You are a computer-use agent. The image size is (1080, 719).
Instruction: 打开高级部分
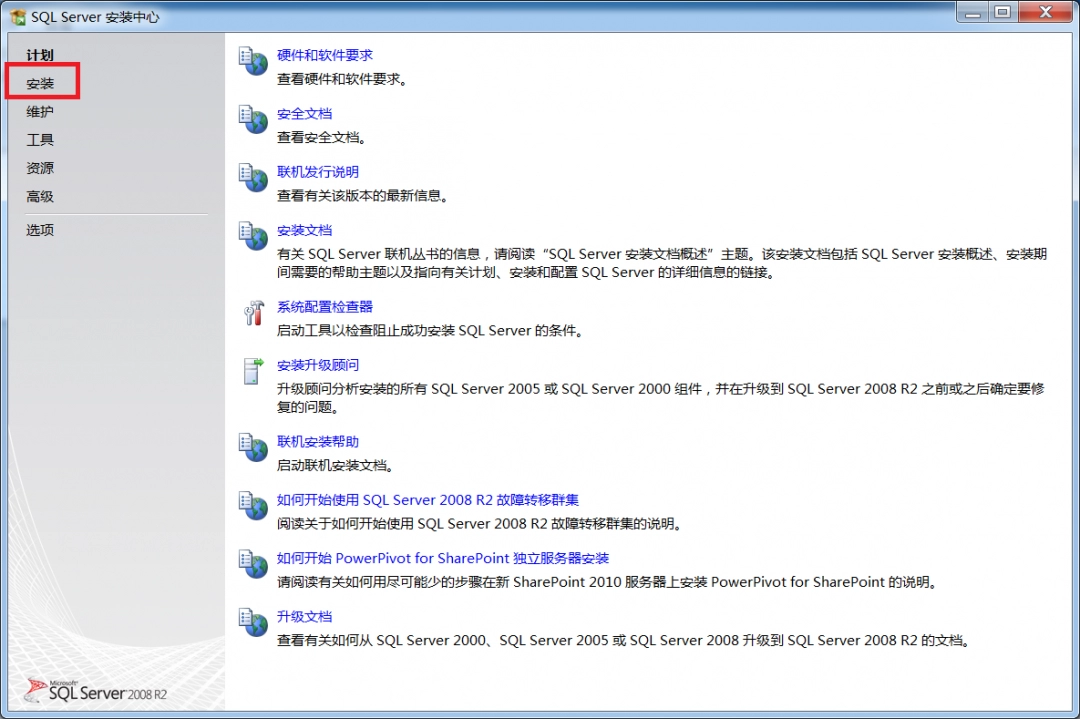click(x=40, y=196)
